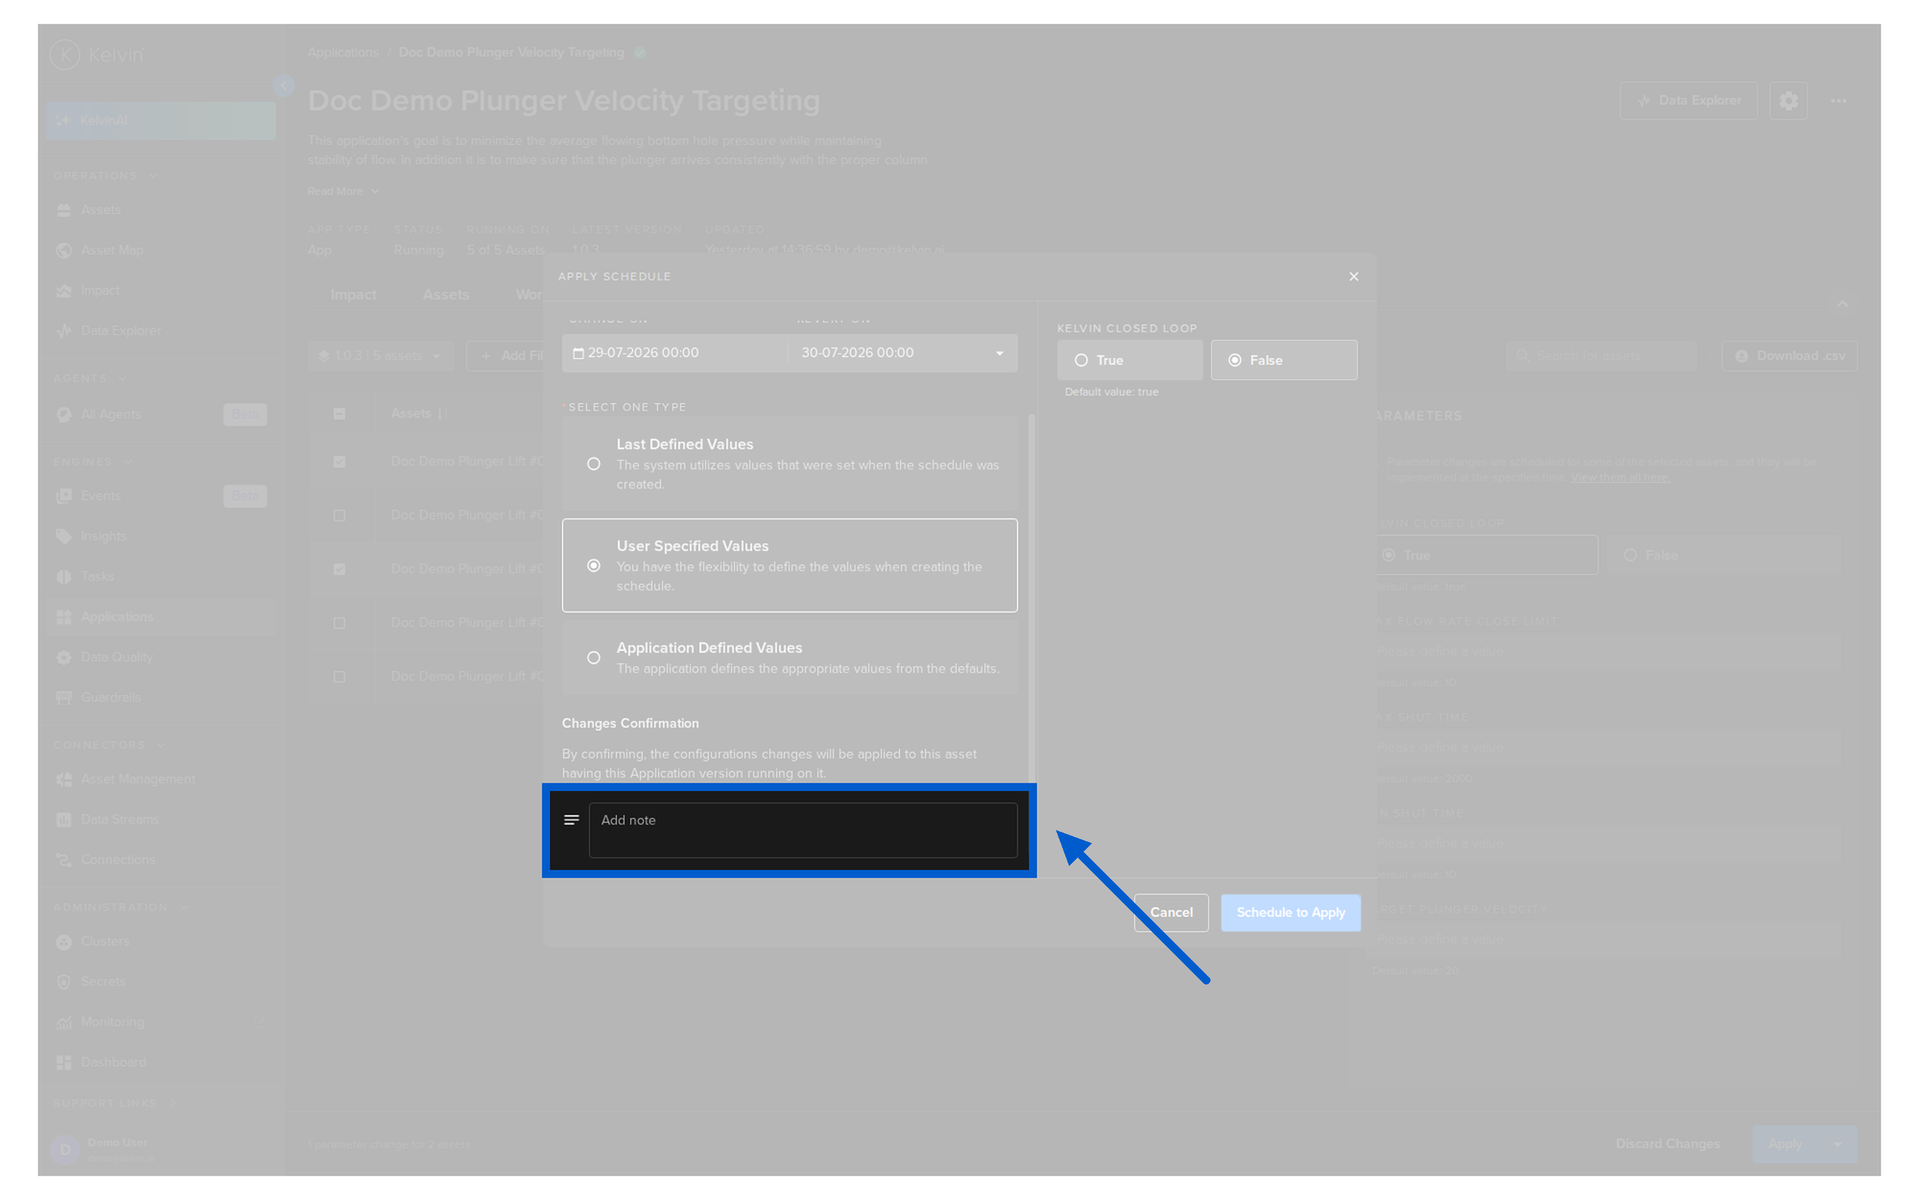This screenshot has height=1200, width=1920.
Task: Open the 1.0.3 version filter dropdown
Action: tap(380, 356)
